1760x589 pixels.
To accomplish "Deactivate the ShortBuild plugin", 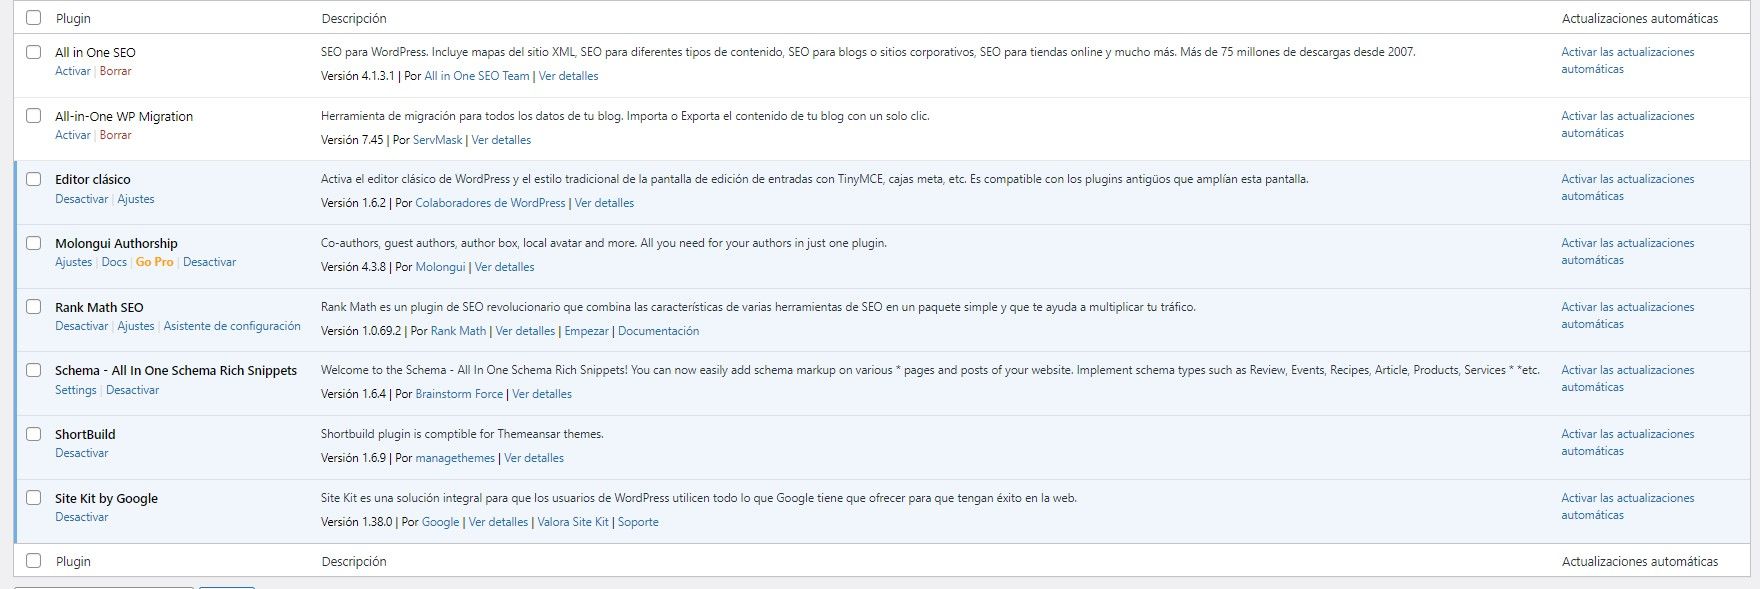I will point(82,453).
